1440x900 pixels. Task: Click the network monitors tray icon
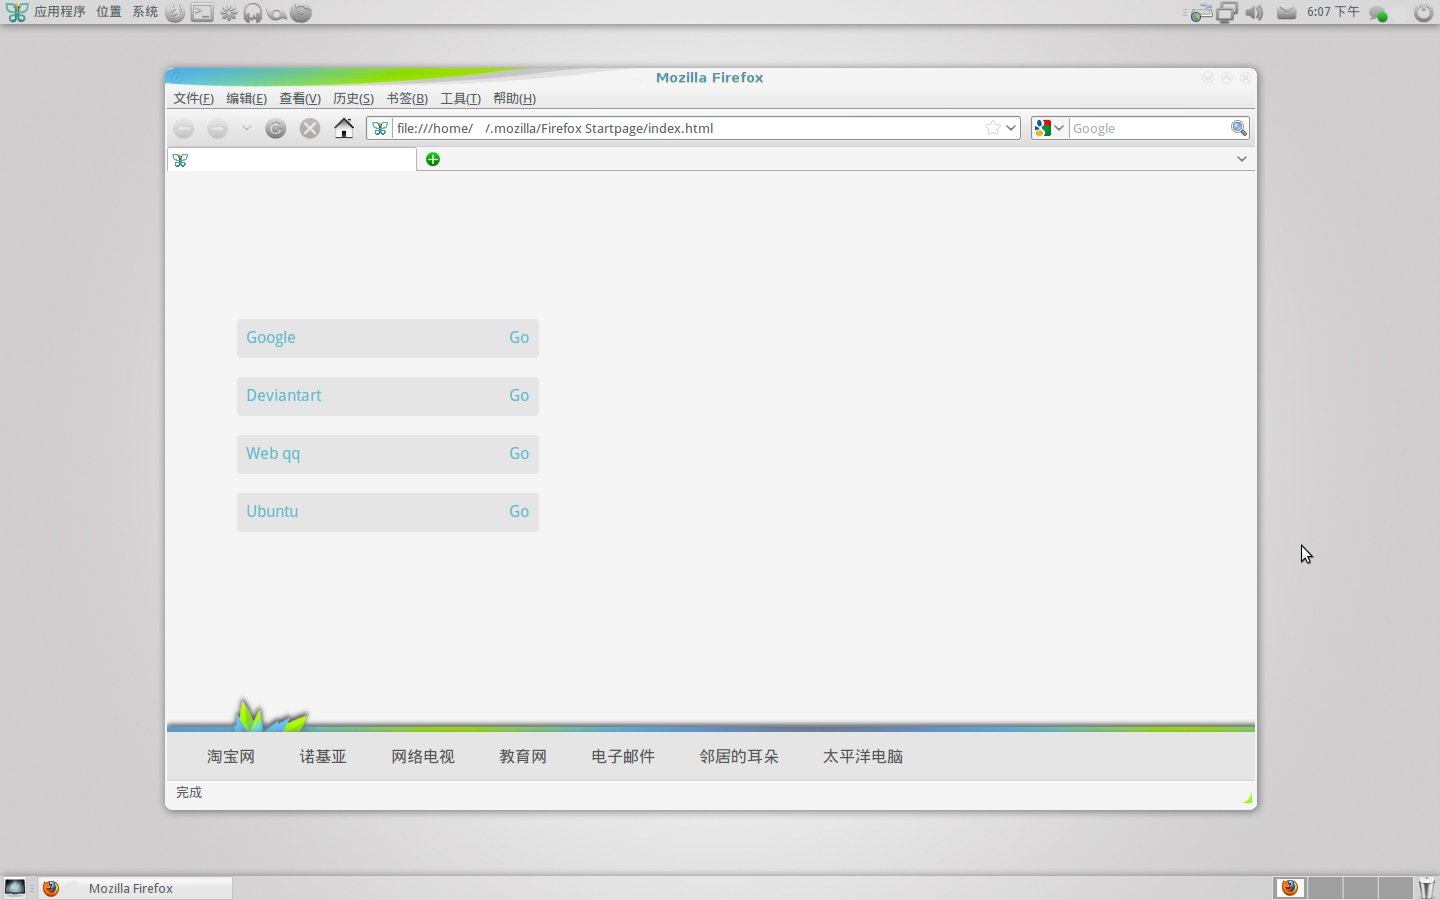[x=1227, y=13]
